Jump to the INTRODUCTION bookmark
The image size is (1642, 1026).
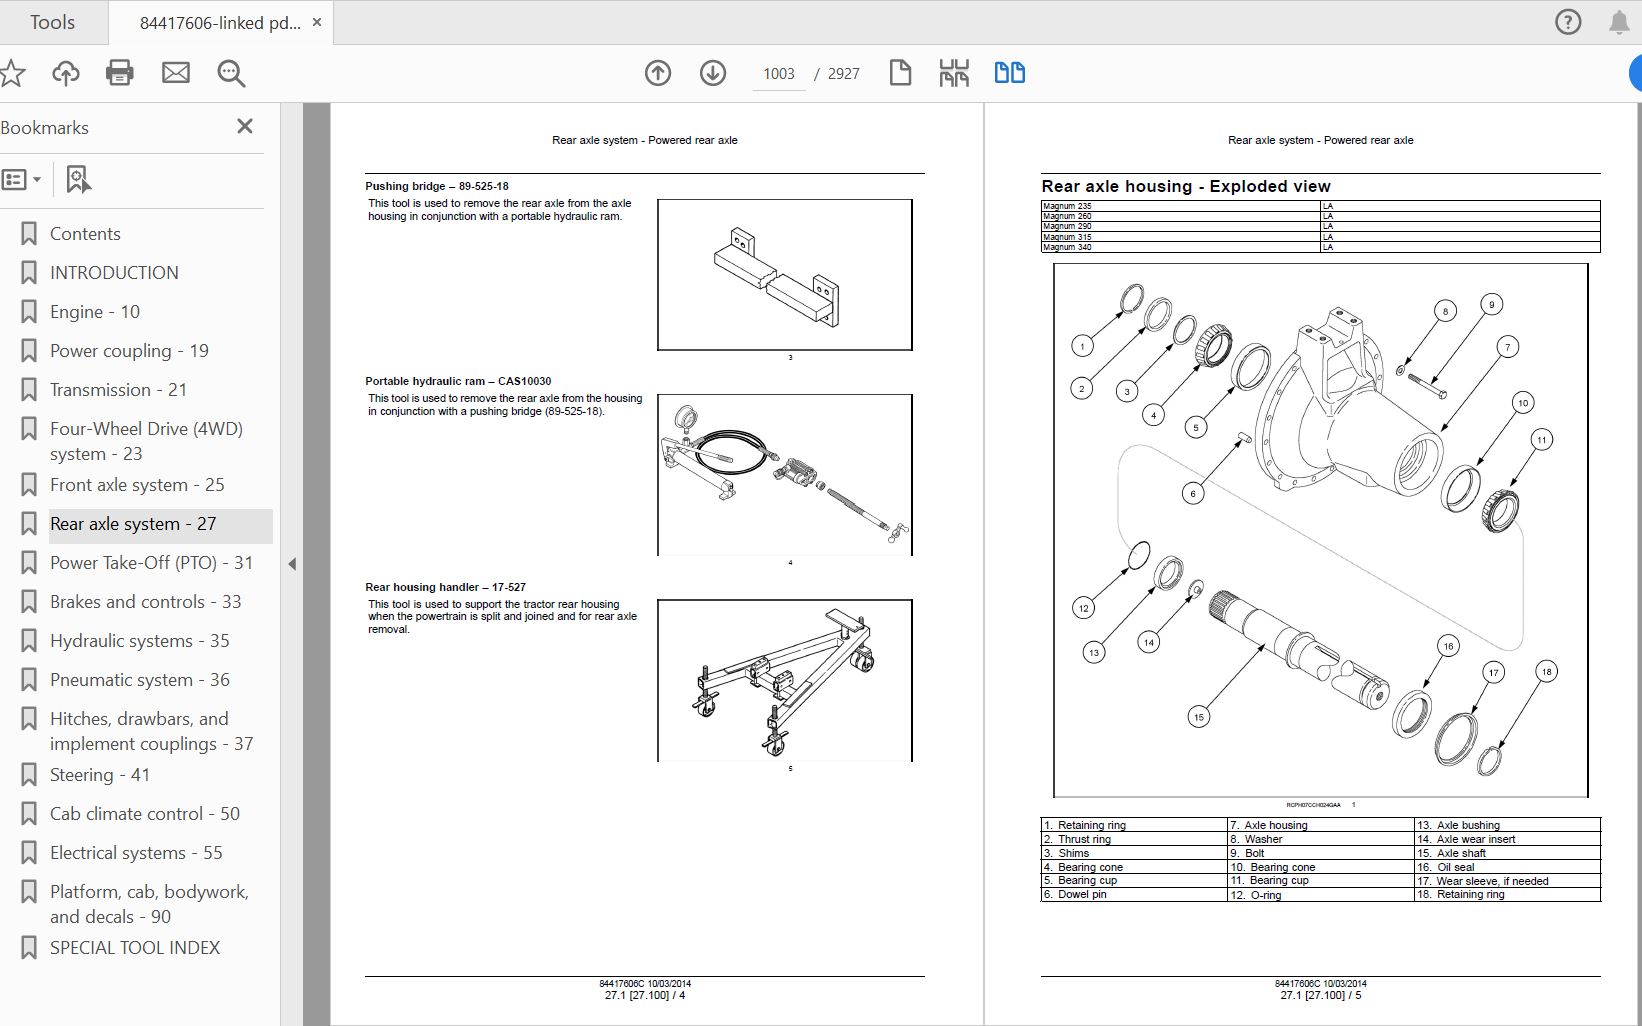click(114, 273)
